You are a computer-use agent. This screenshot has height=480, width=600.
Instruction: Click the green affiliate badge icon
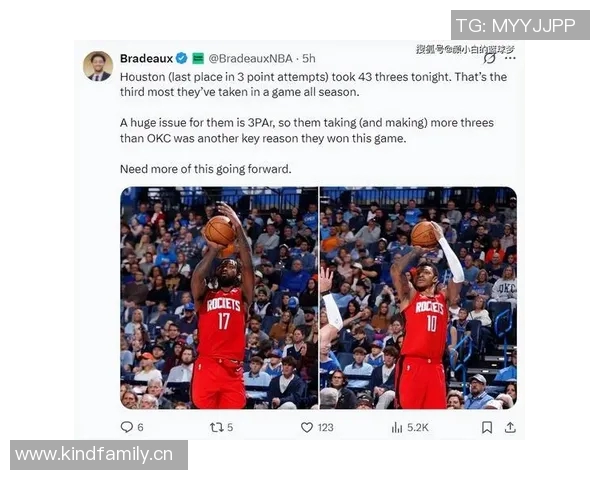(198, 58)
